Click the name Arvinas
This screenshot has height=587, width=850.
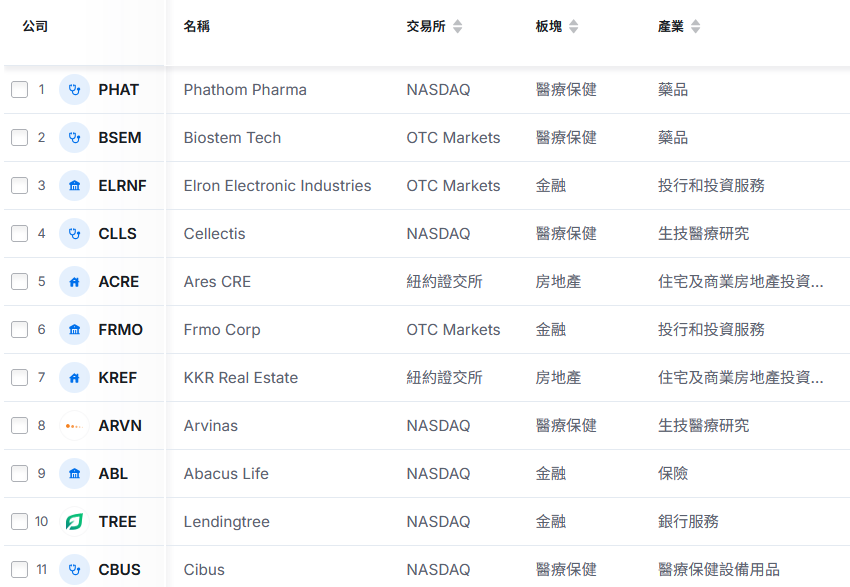click(211, 426)
